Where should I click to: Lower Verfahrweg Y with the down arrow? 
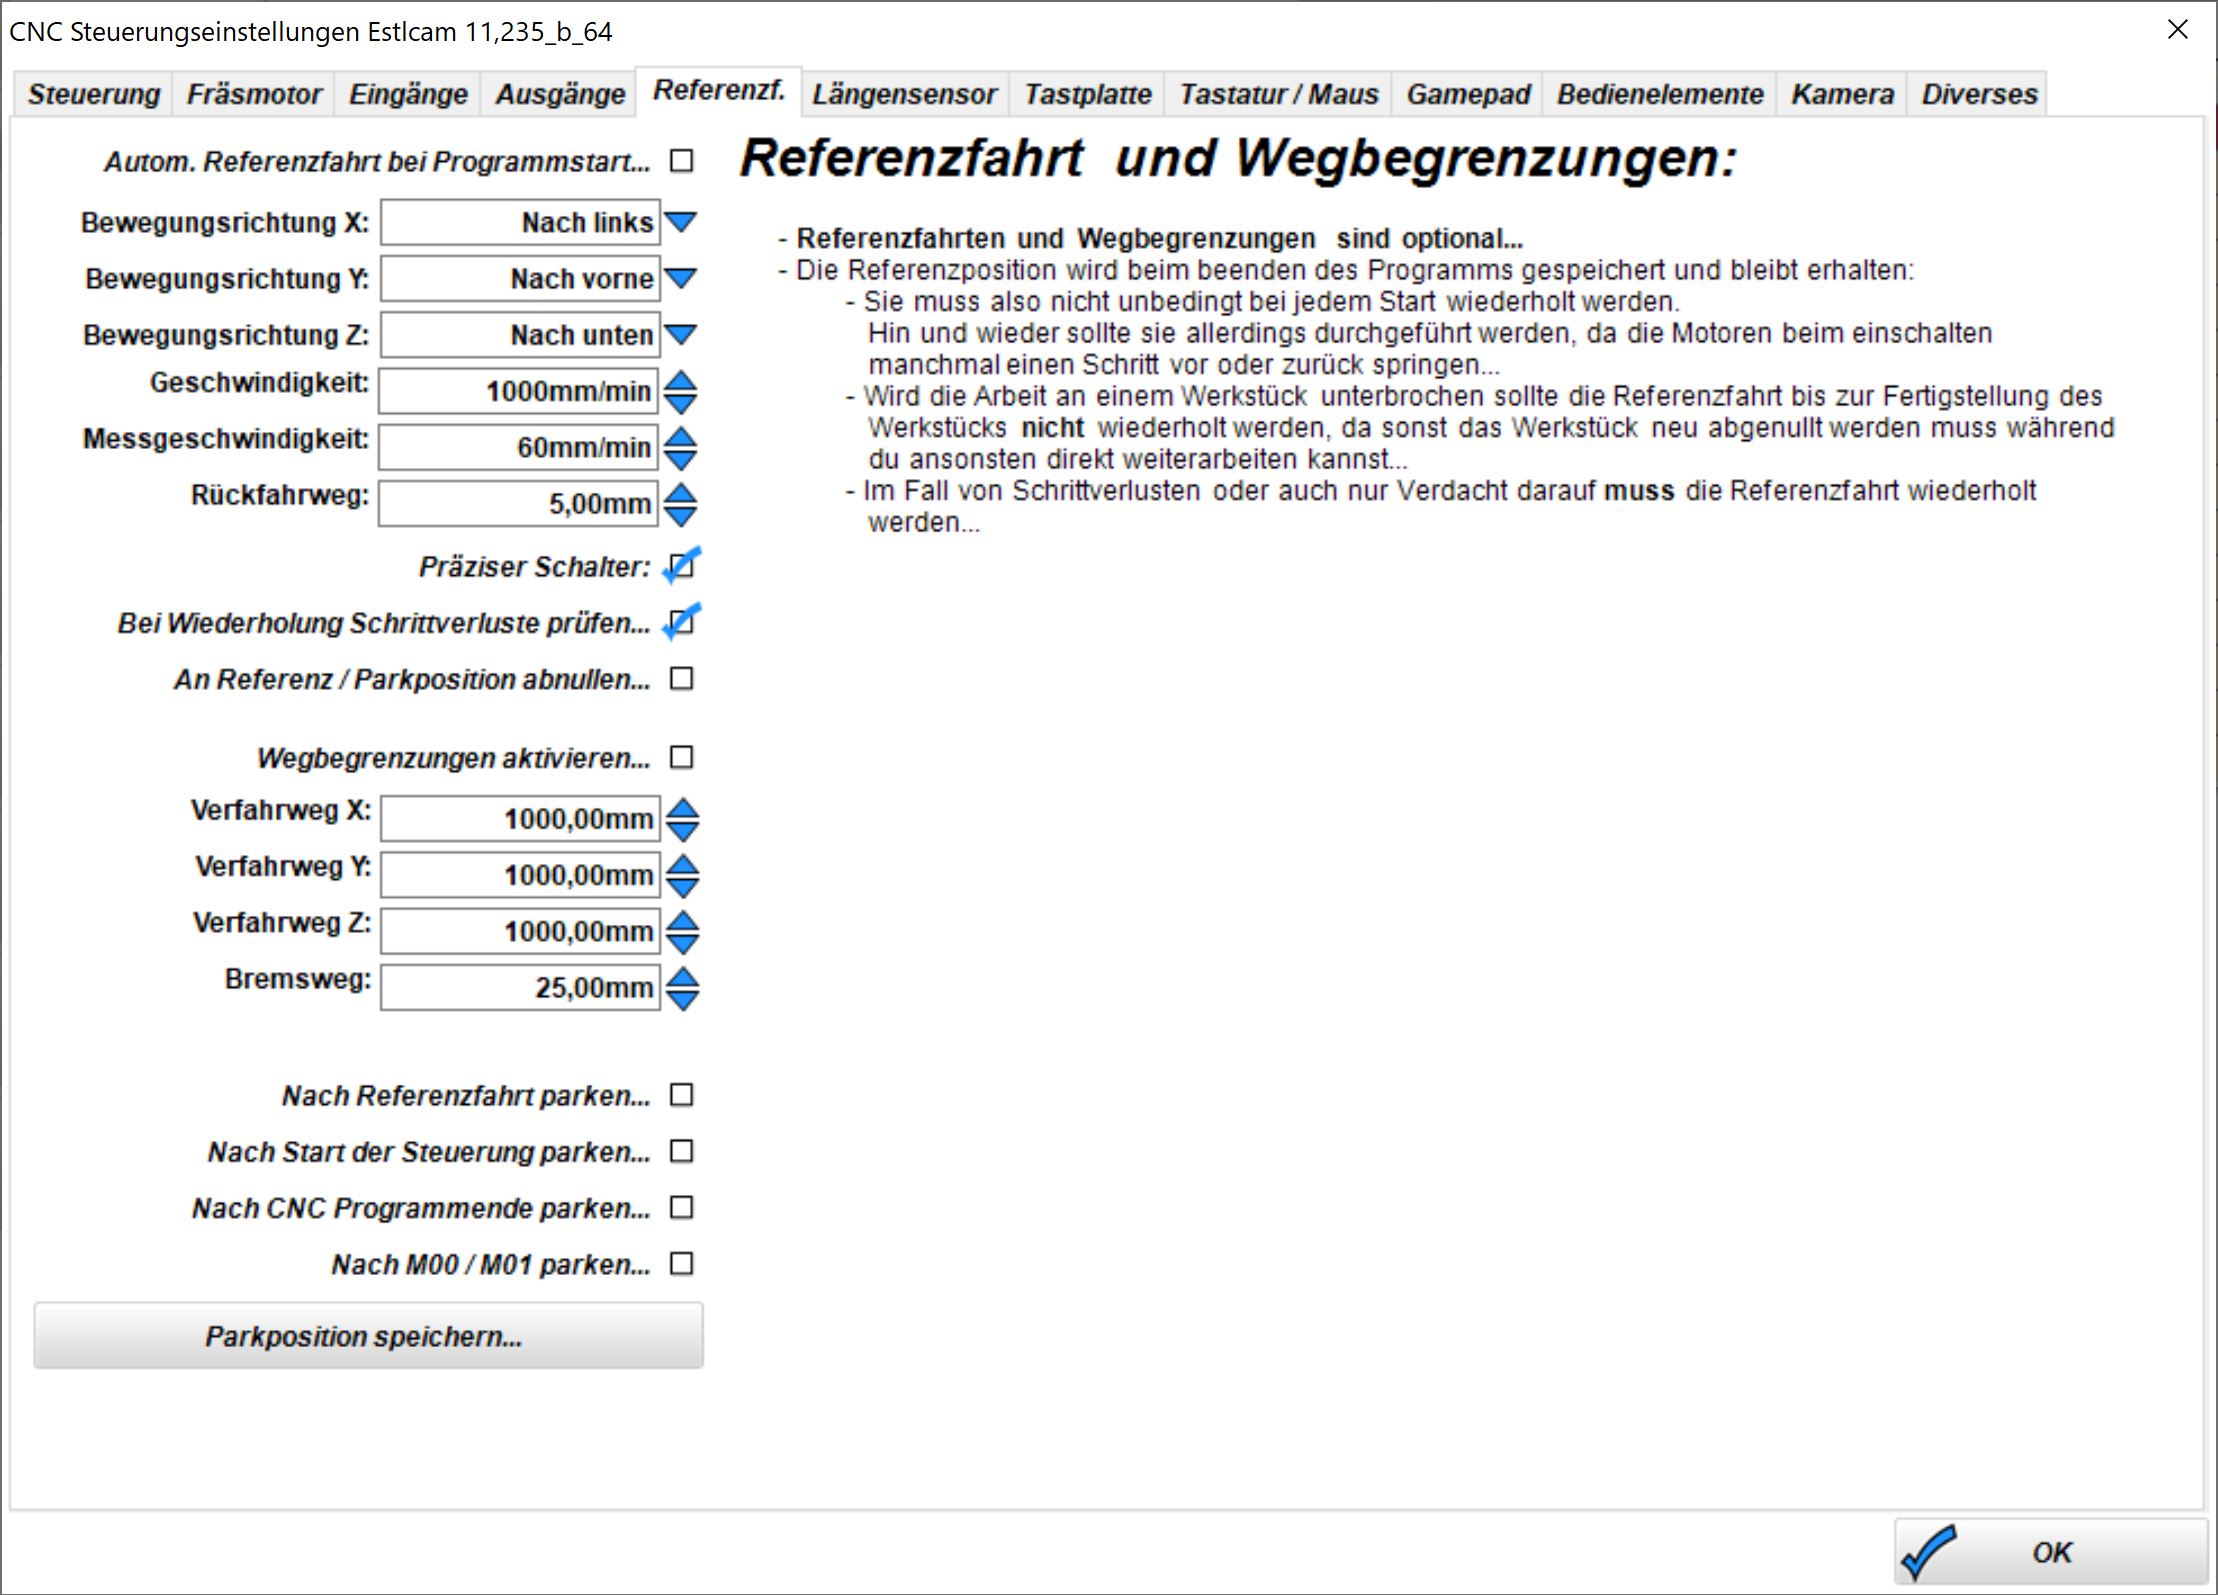pyautogui.click(x=683, y=887)
